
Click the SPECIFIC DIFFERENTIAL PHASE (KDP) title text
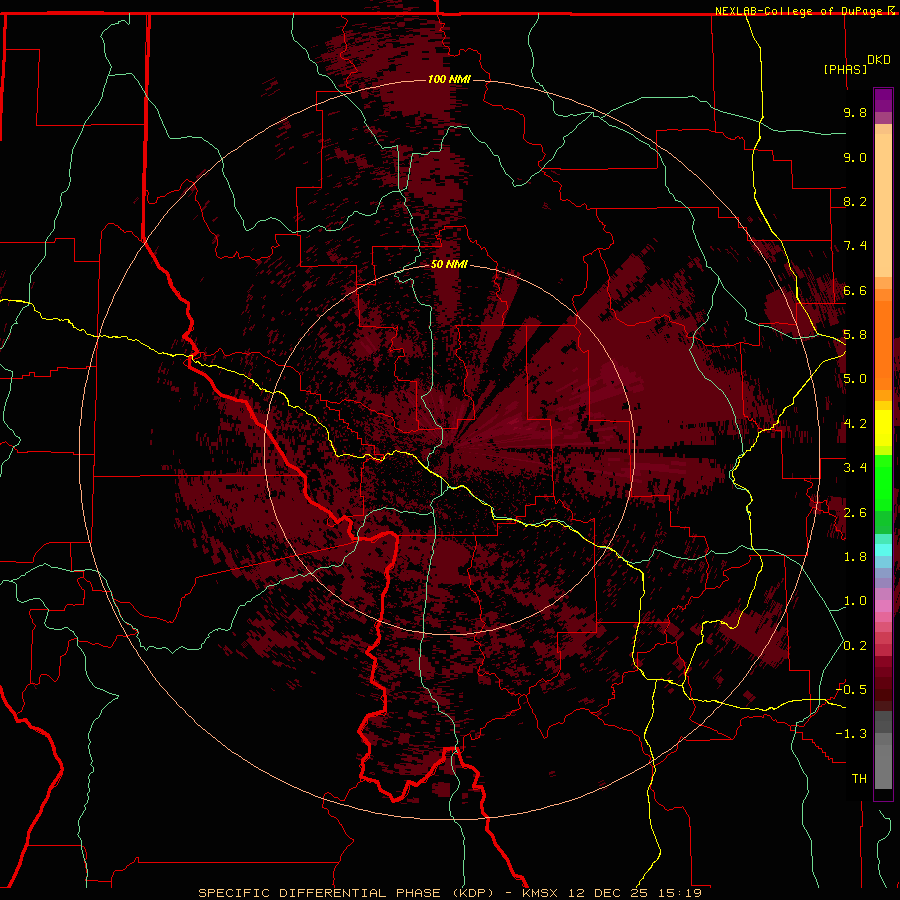[346, 893]
